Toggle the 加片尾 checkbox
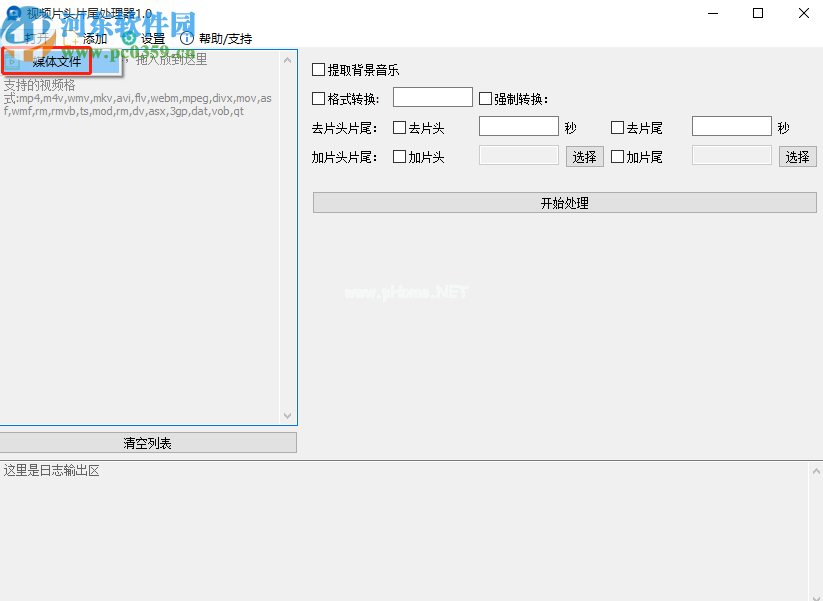823x601 pixels. coord(618,156)
